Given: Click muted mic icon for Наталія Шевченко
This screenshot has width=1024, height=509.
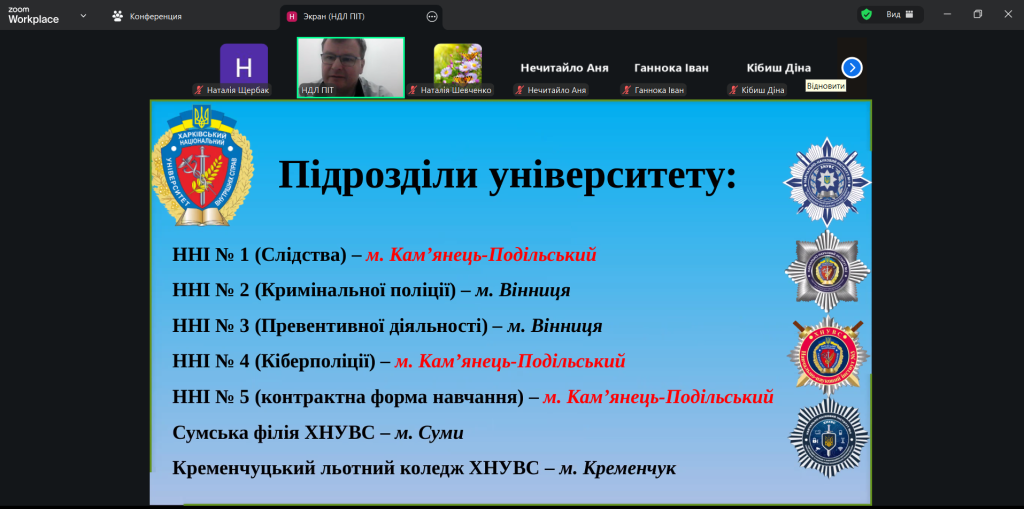Looking at the screenshot, I should (413, 90).
